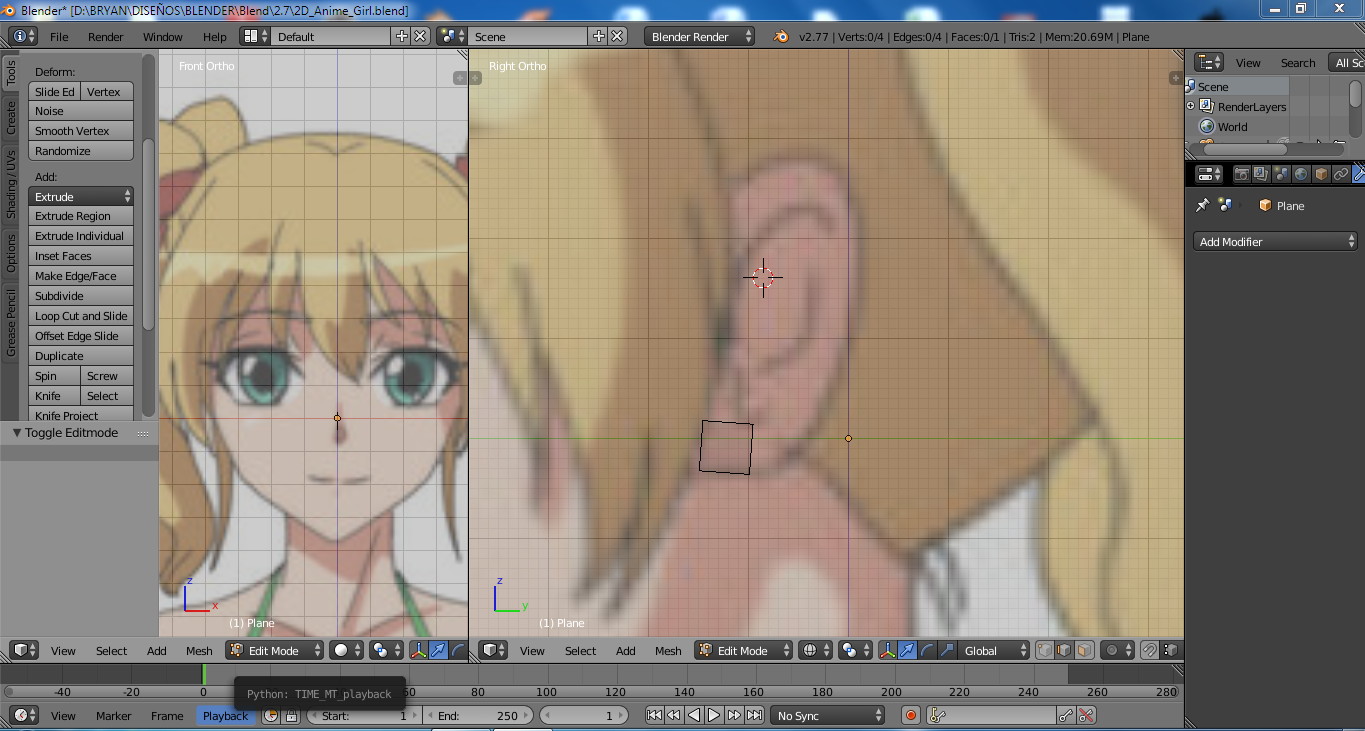
Task: Click the Subdivide button
Action: point(81,296)
